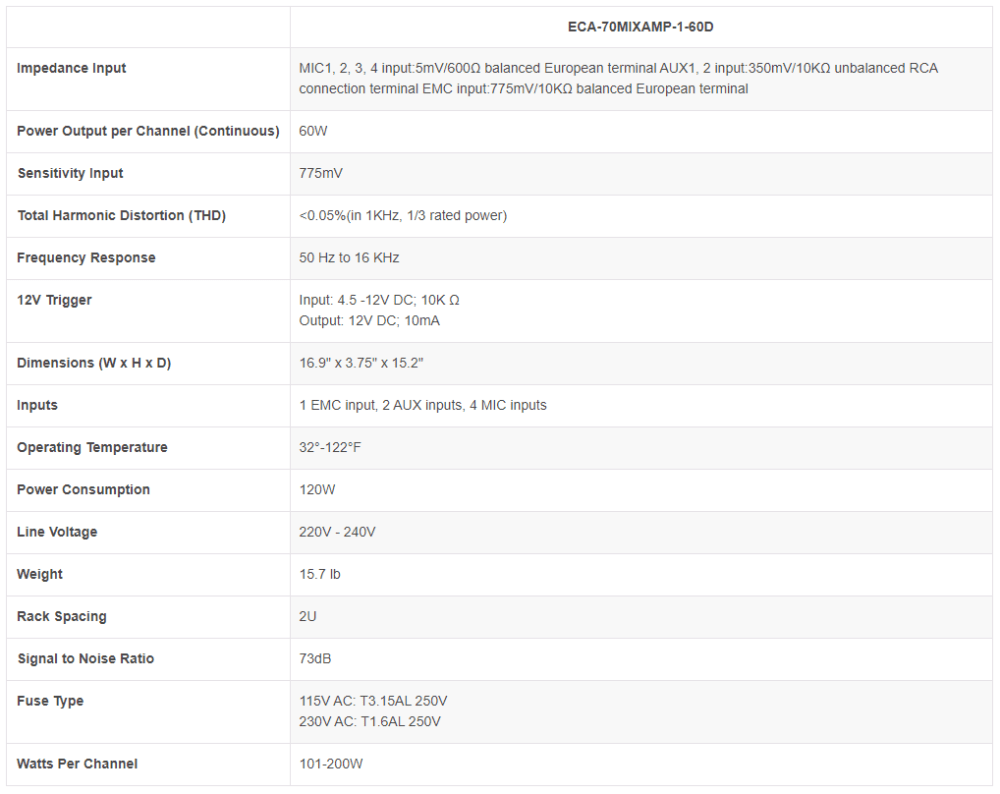Select the Operating Temperature label

click(92, 448)
